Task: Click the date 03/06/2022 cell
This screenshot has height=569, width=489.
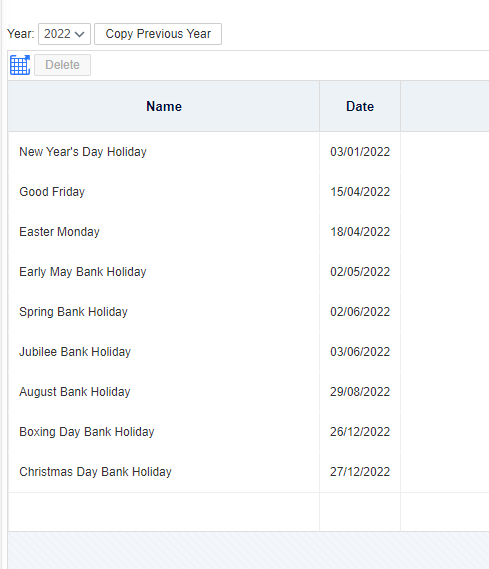Action: pyautogui.click(x=360, y=352)
